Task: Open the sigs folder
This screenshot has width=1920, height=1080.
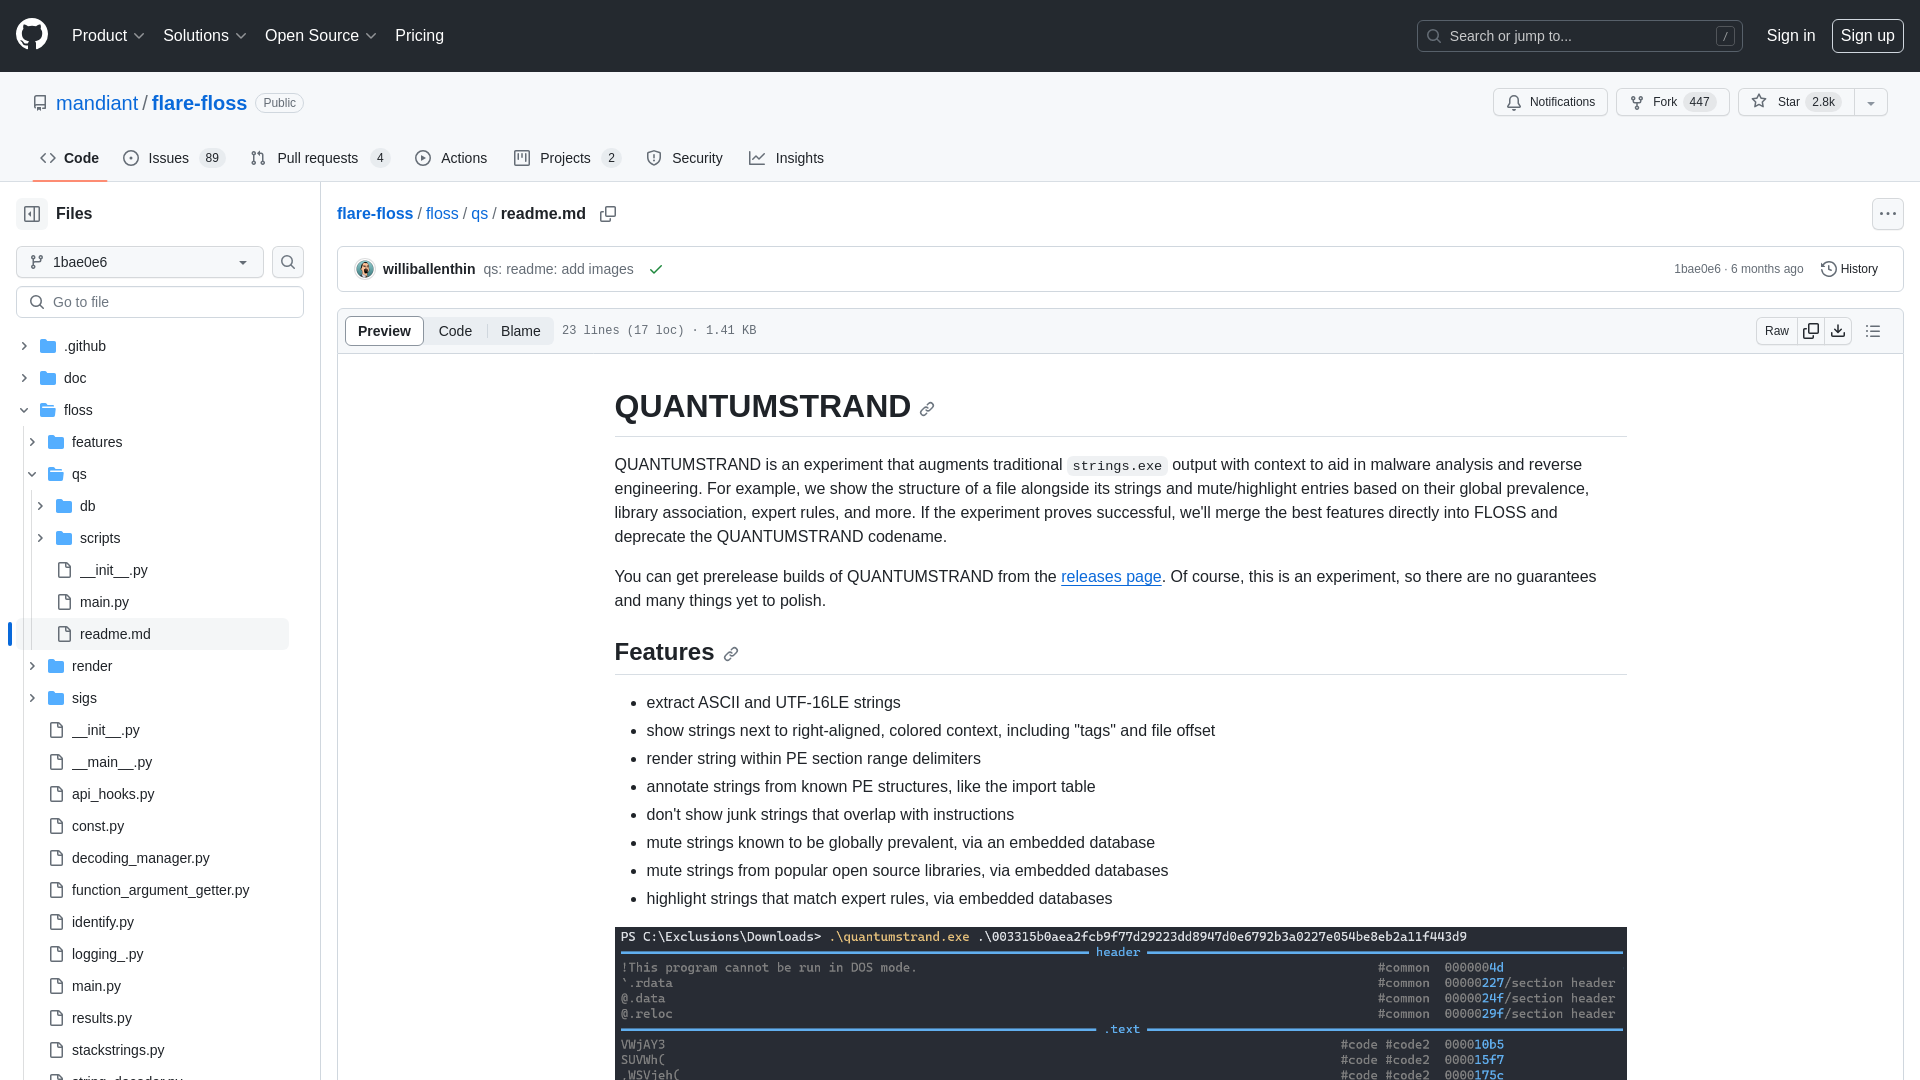Action: pos(84,698)
